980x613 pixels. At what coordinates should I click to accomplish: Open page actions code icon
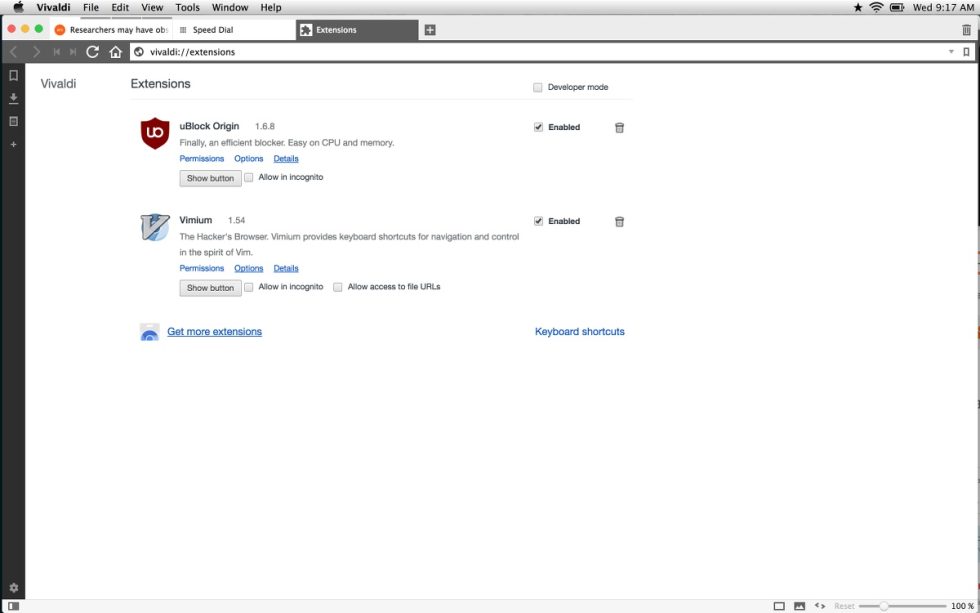point(820,606)
